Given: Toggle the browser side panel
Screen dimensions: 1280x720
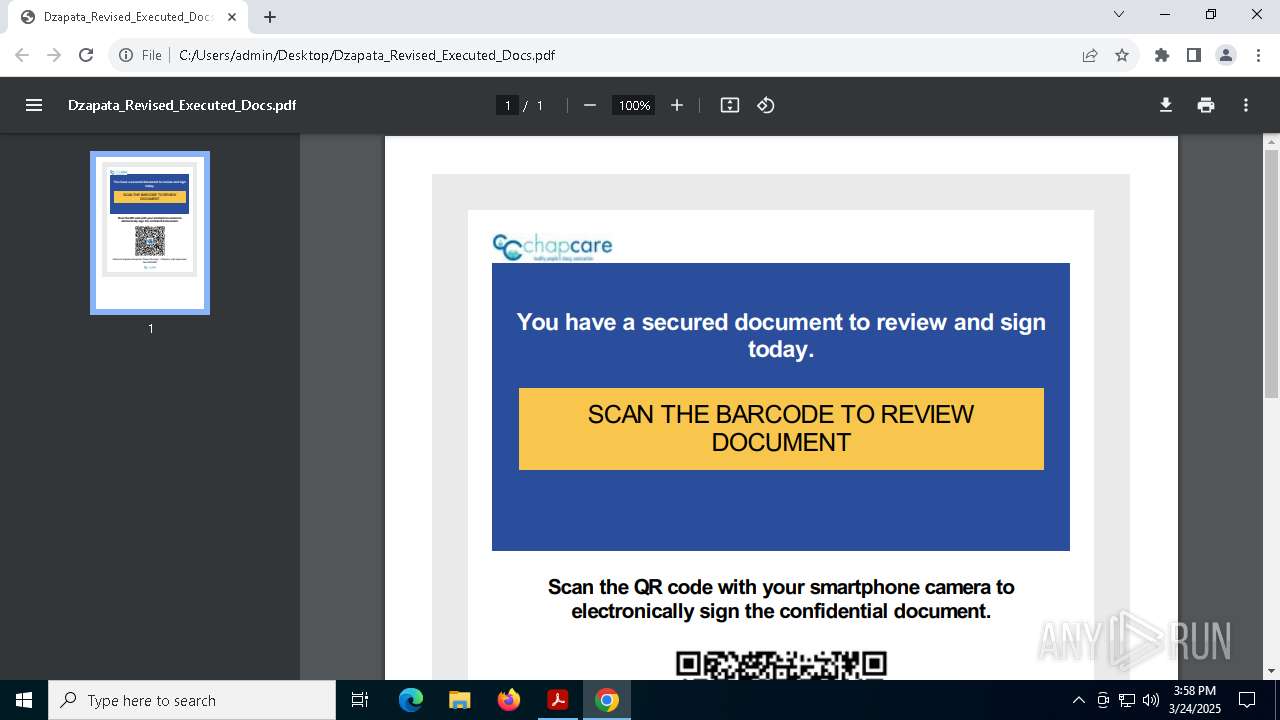Looking at the screenshot, I should tap(1194, 55).
